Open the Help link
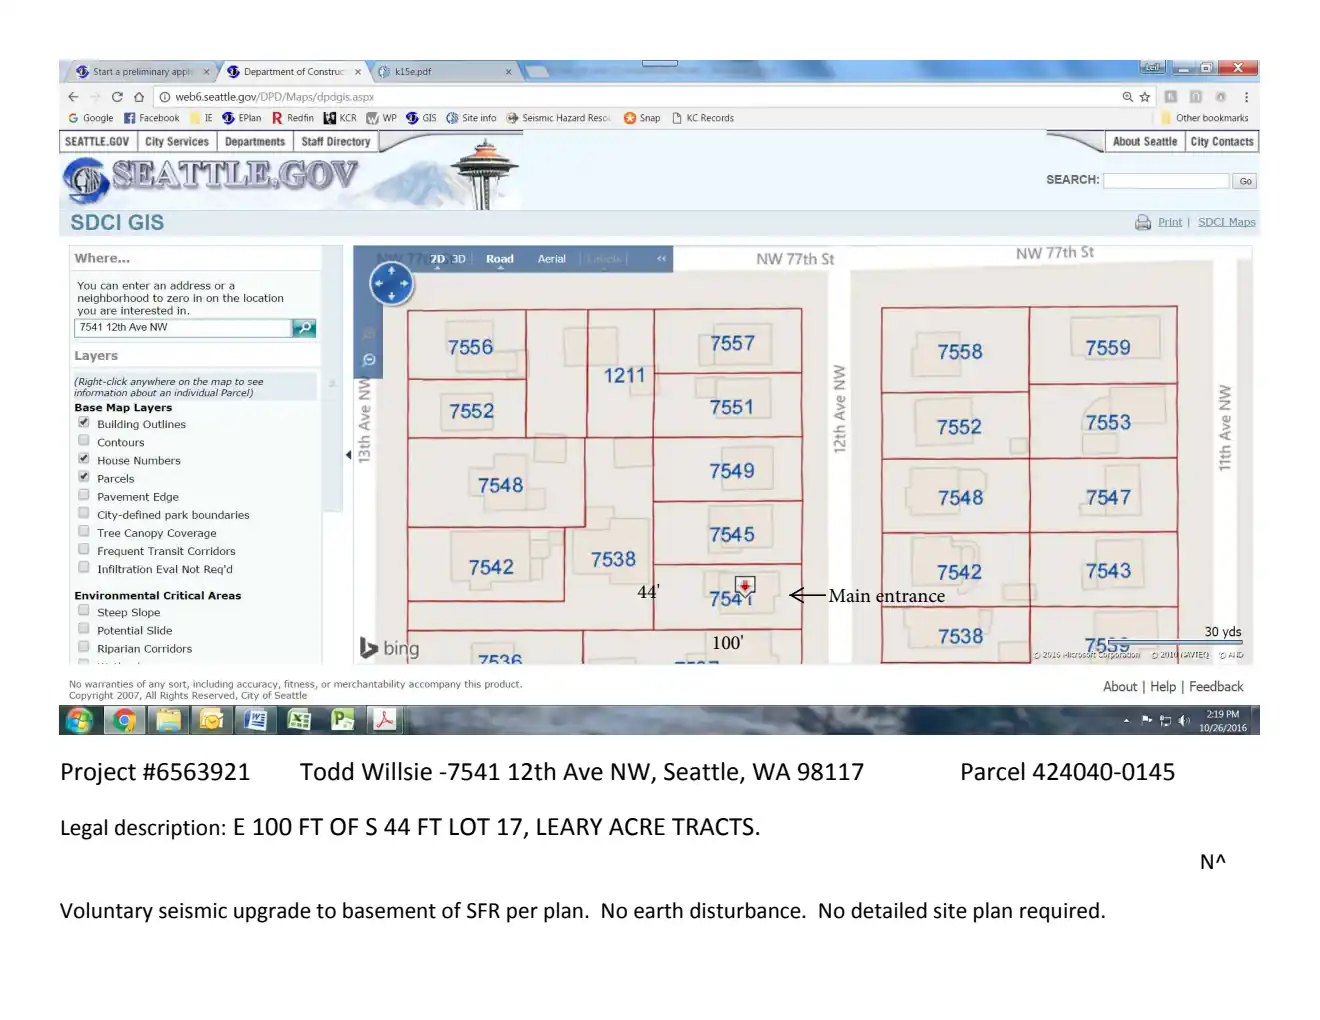The width and height of the screenshot is (1320, 1020). coord(1163,687)
